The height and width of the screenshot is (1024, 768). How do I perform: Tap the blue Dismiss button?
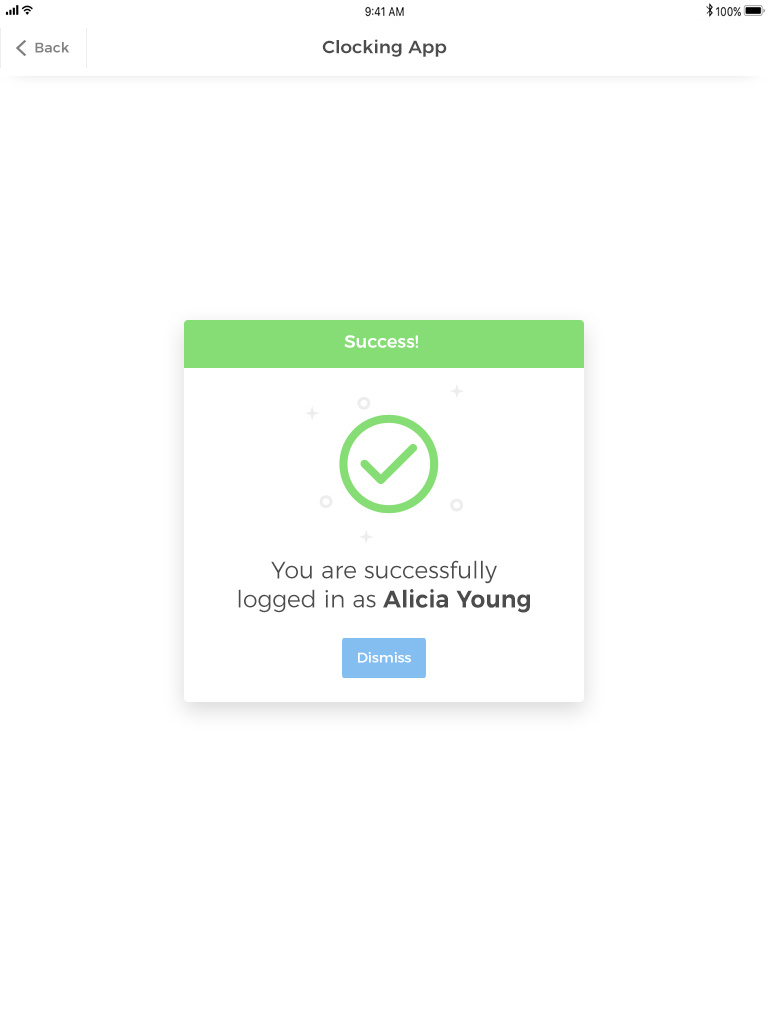[384, 658]
